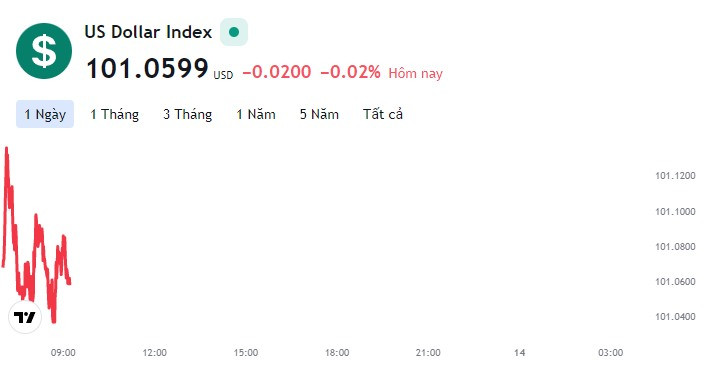Click the Hôm nay label

(415, 73)
